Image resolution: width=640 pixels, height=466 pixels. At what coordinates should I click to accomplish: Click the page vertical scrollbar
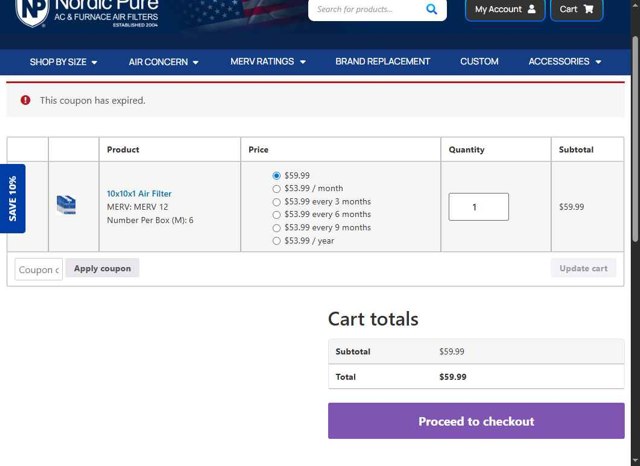[636, 139]
